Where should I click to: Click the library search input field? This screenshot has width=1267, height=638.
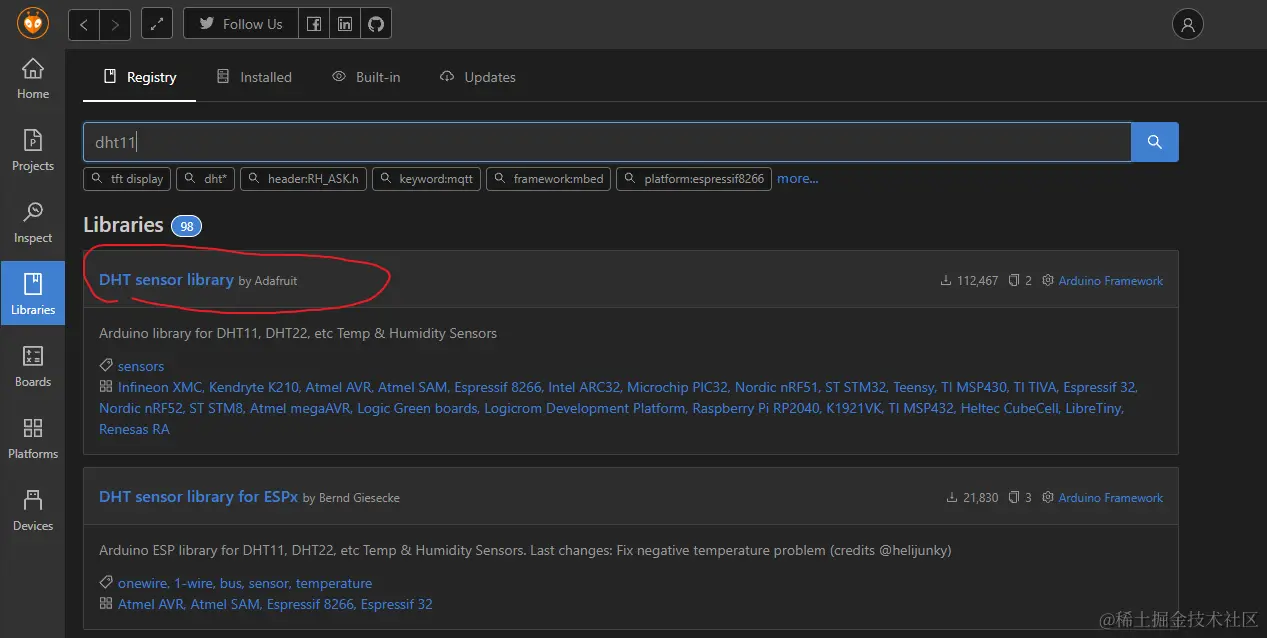click(x=607, y=142)
